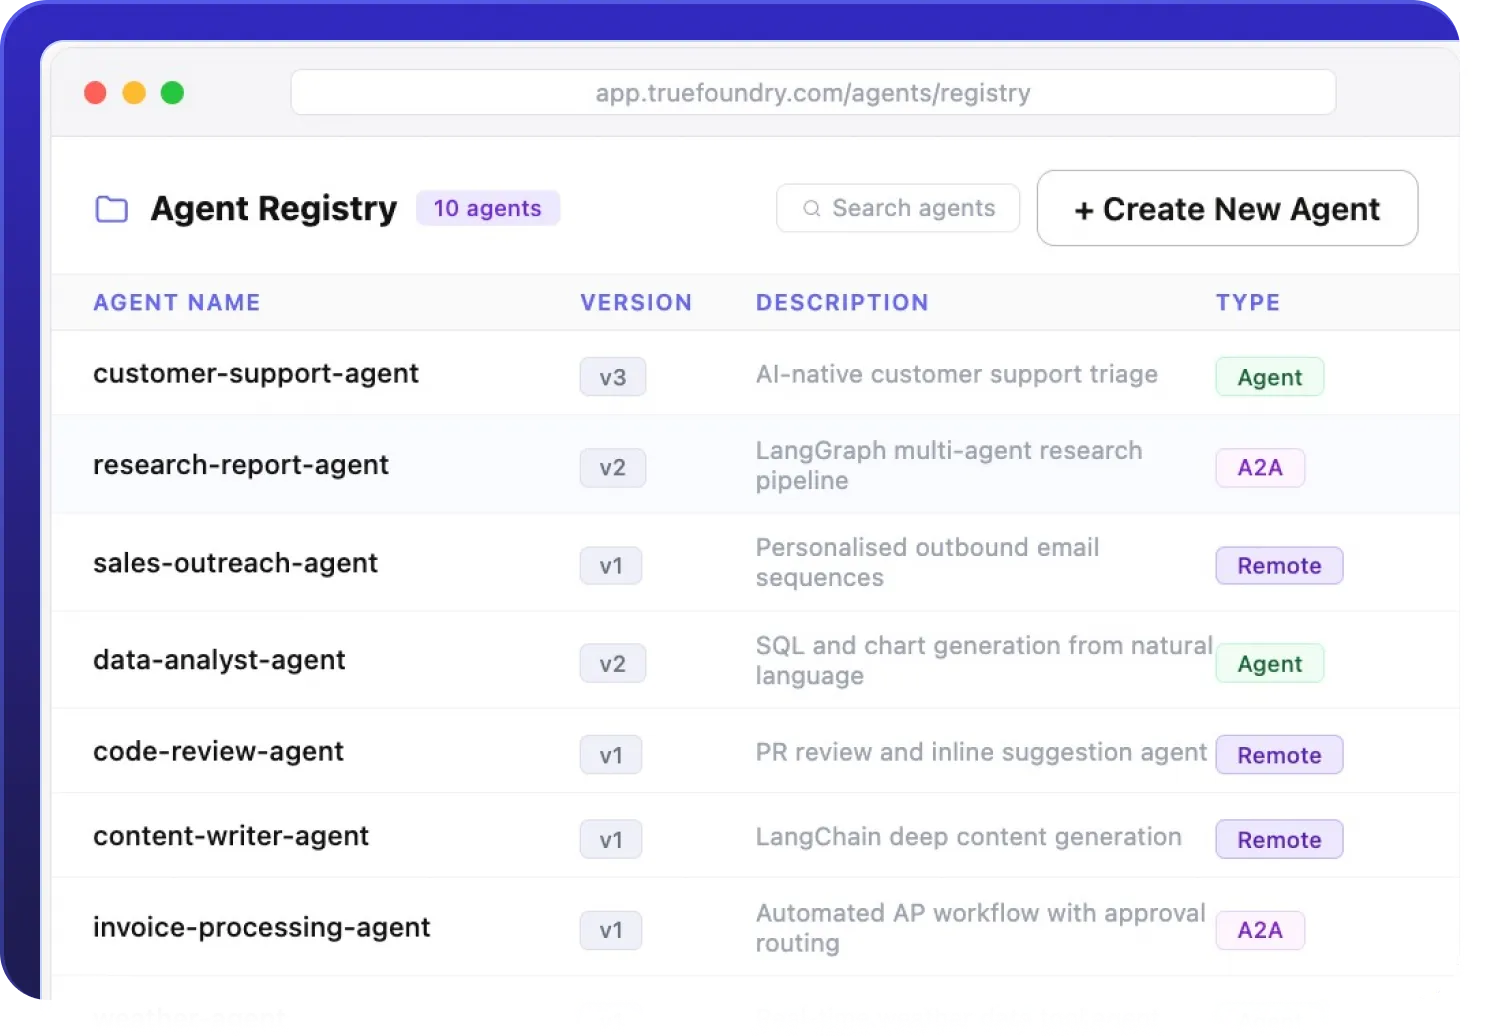Click the yellow minimize window button

pyautogui.click(x=134, y=93)
